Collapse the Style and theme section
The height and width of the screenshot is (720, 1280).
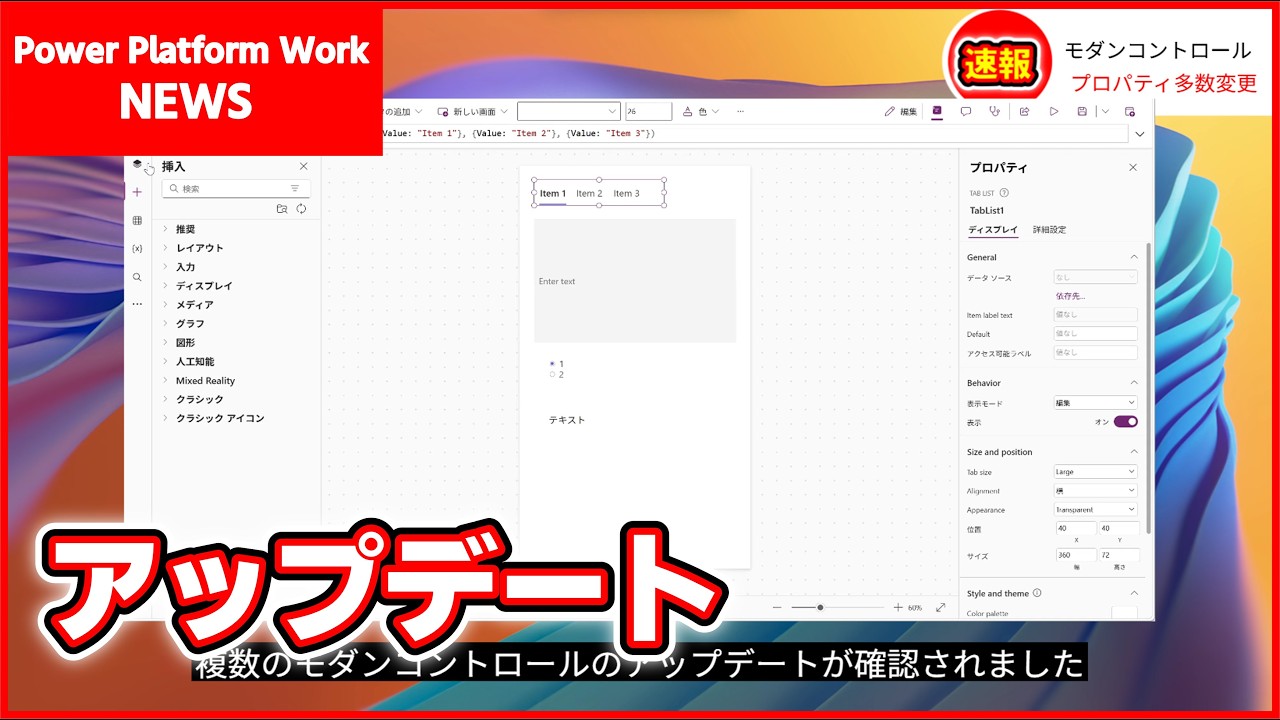[1134, 593]
